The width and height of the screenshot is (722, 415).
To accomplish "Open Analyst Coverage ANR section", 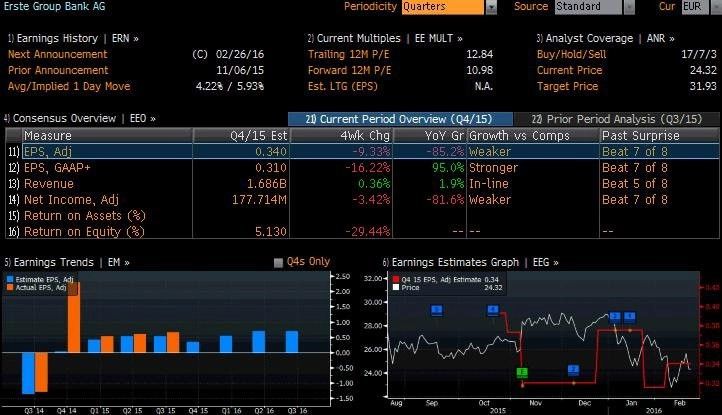I will coord(606,38).
